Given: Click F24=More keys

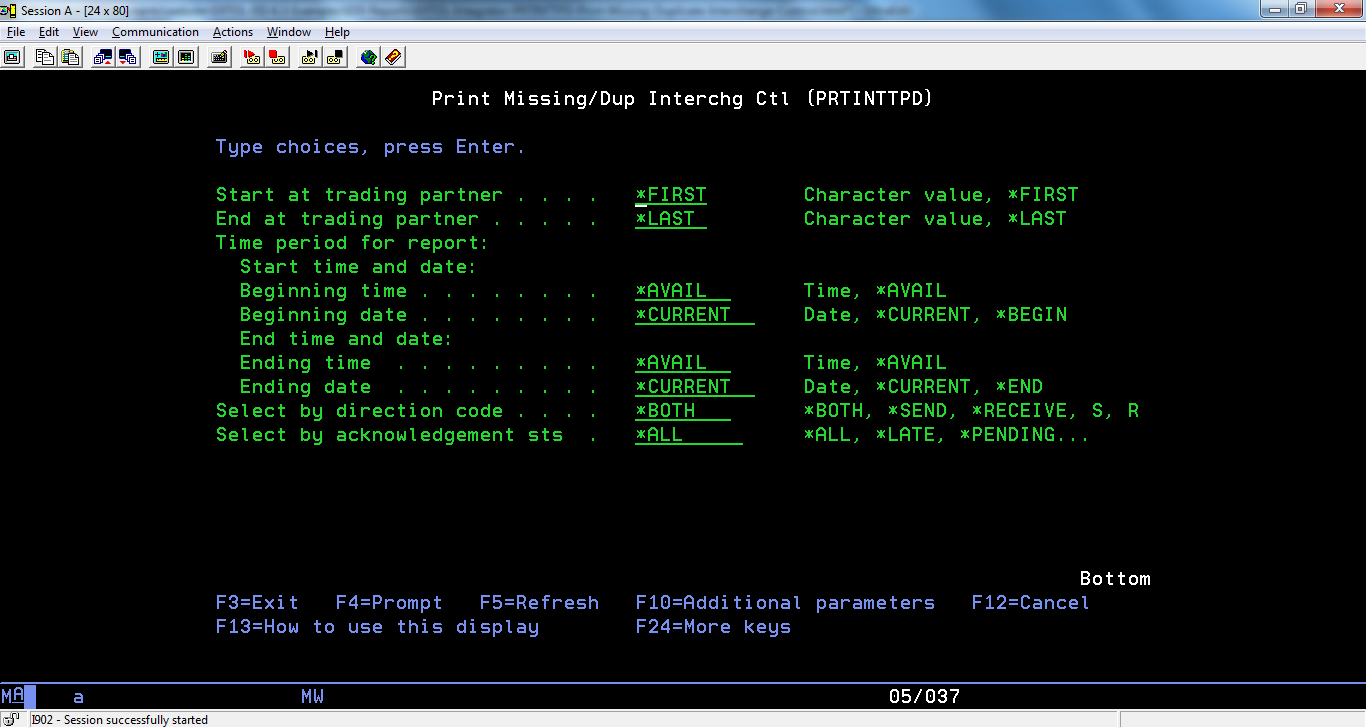Looking at the screenshot, I should coord(713,627).
